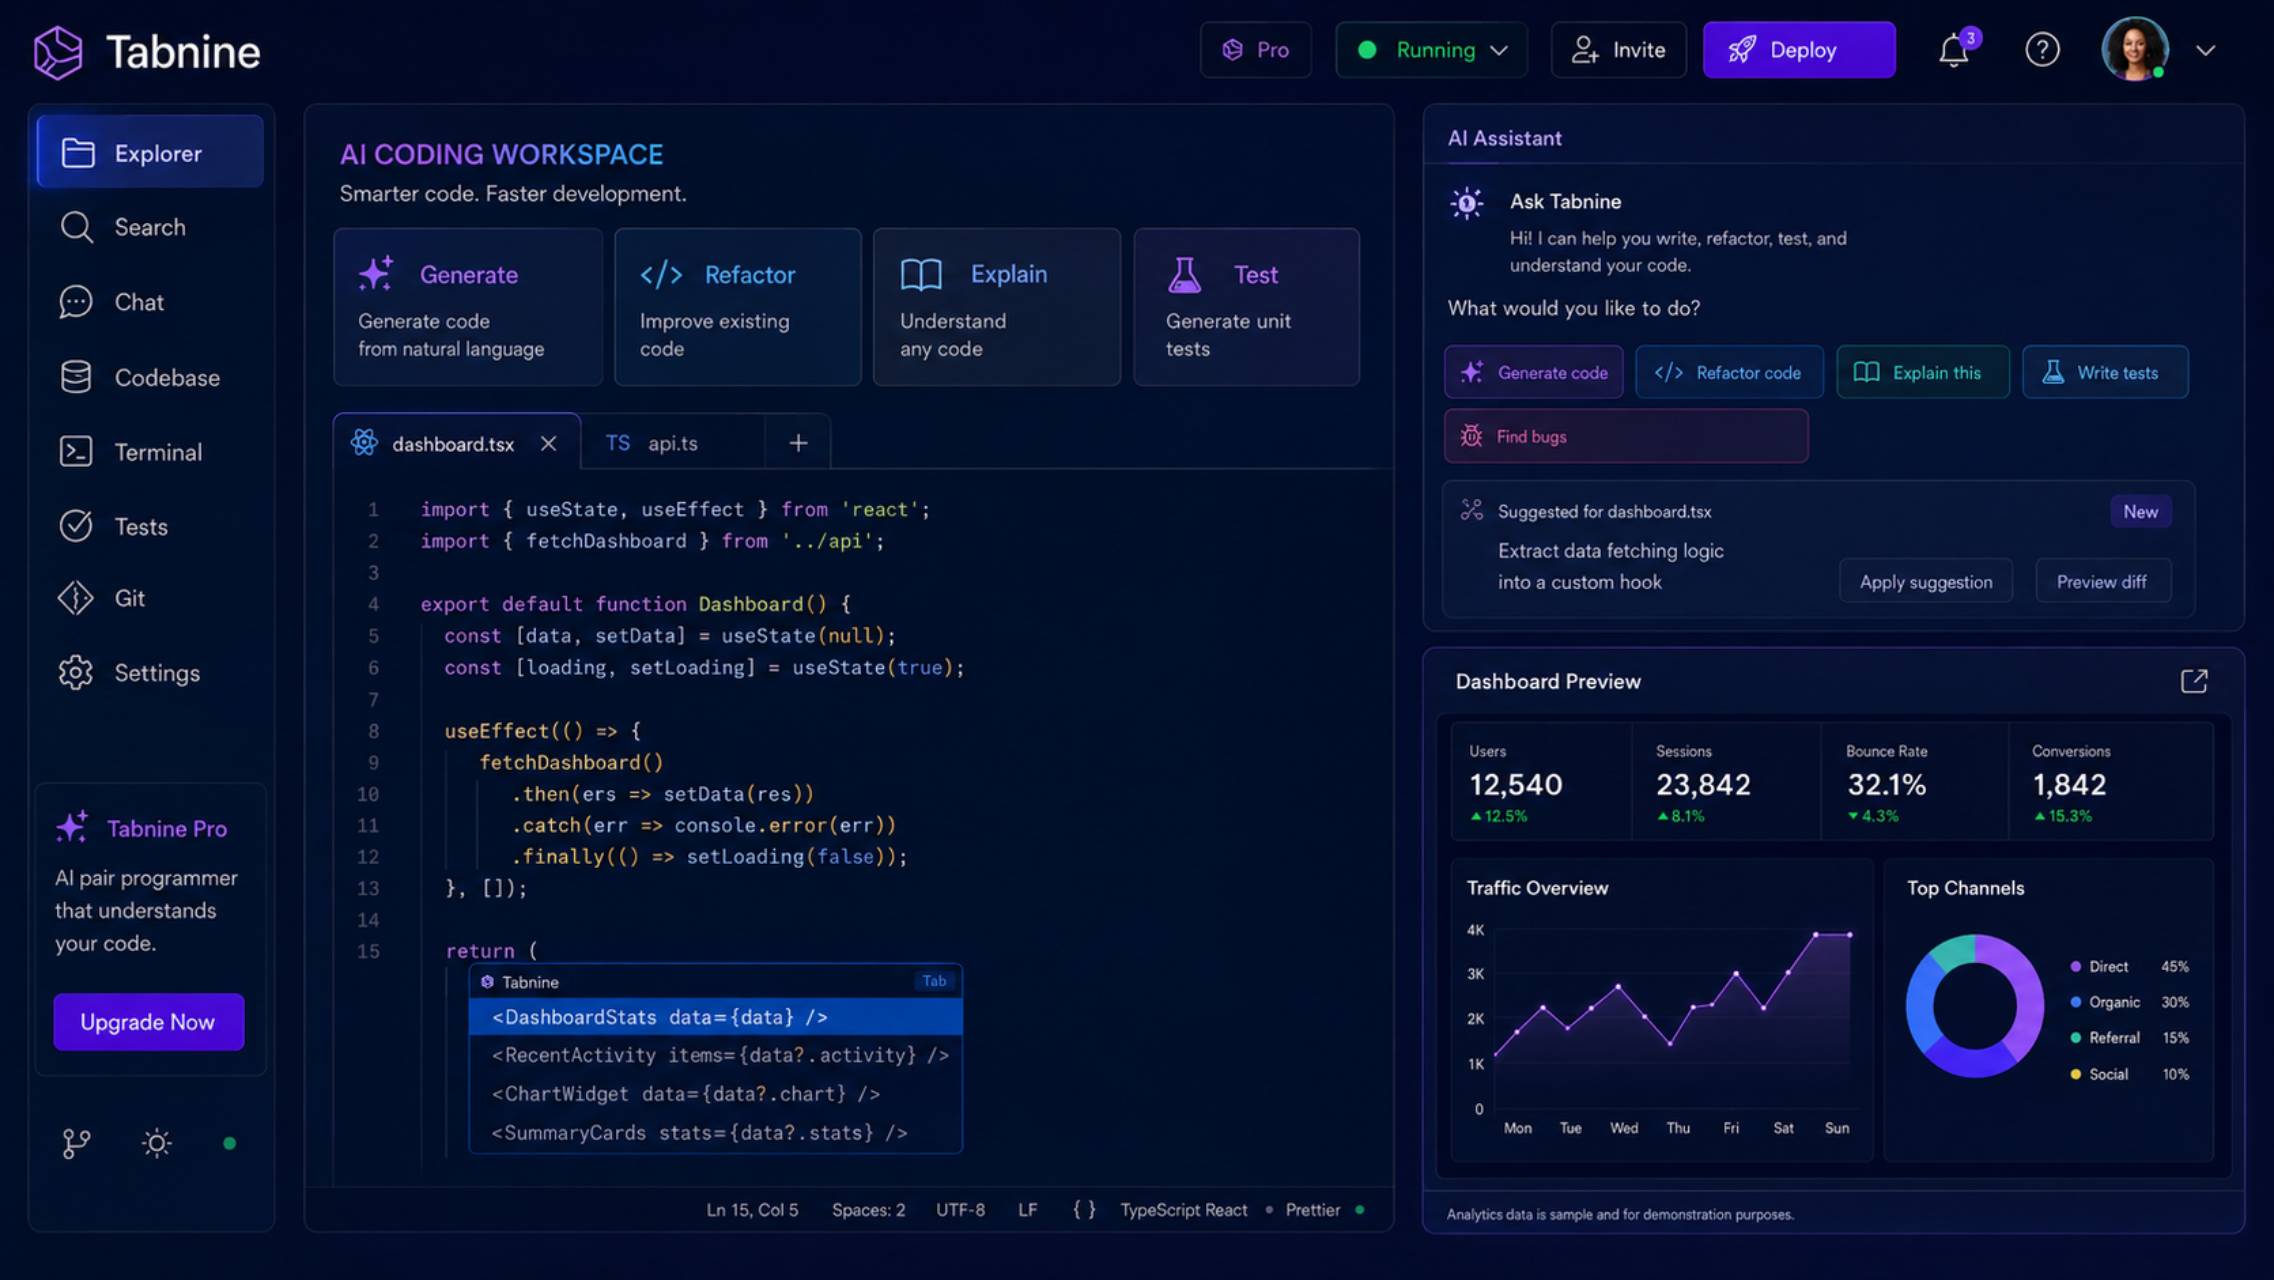The image size is (2274, 1280).
Task: Open the Refactor feature card
Action: 738,307
